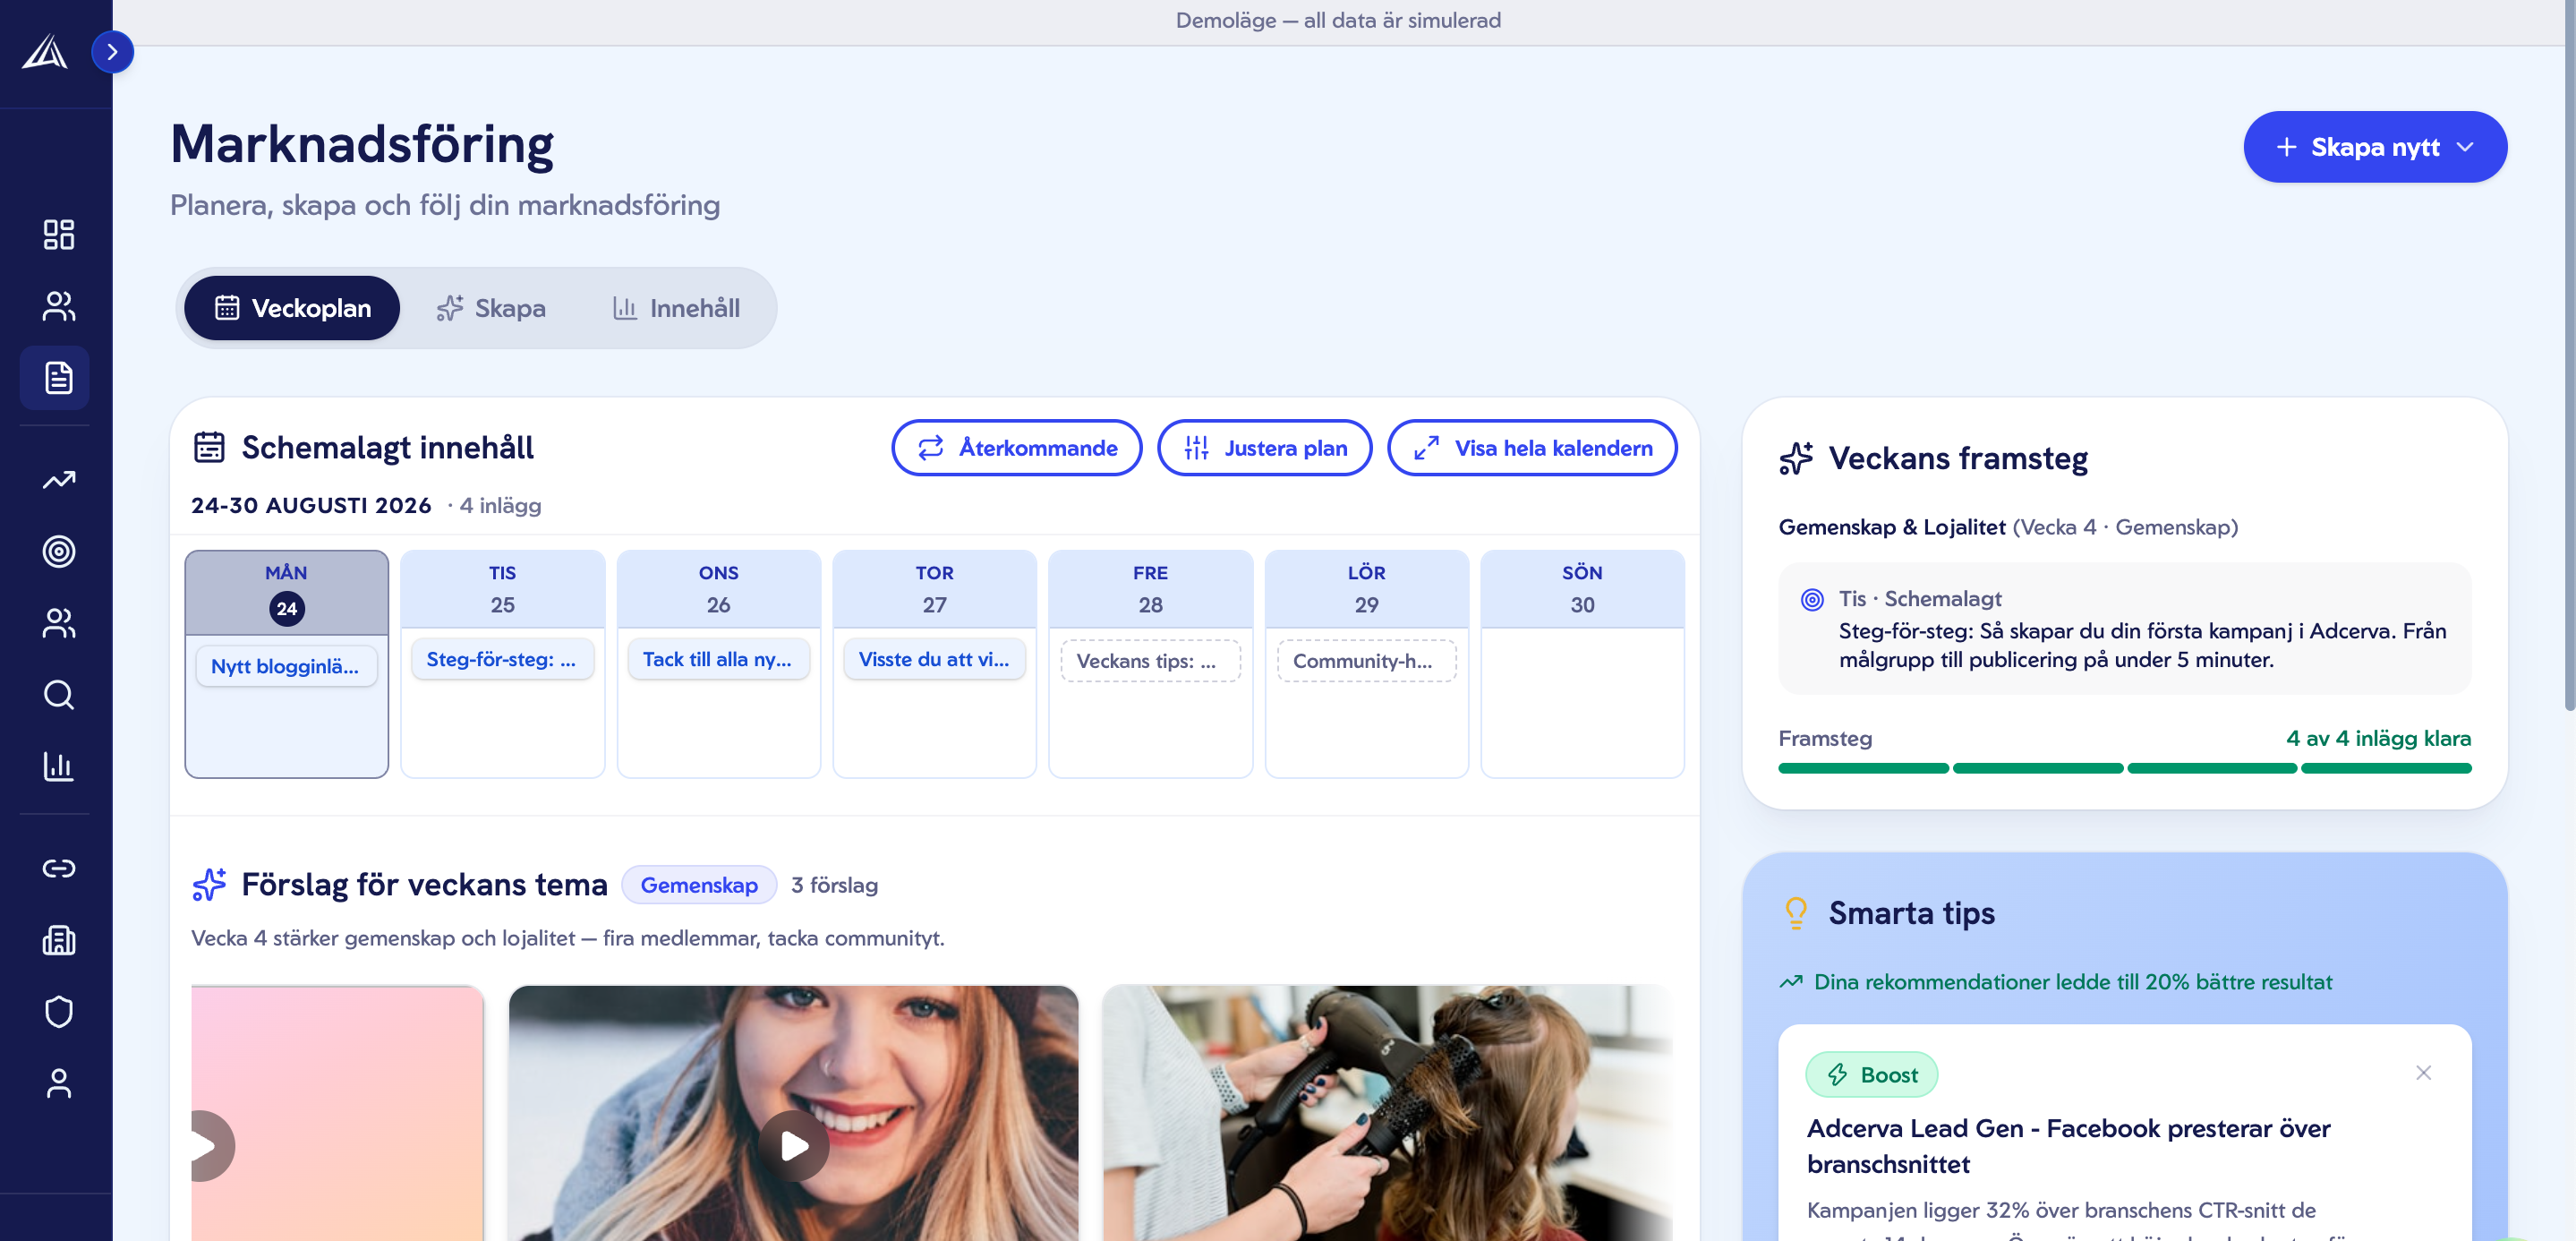Screen dimensions: 2576x1241
Task: Open the 'Steg-för-steg: ...' post on Tuesday
Action: tap(503, 660)
